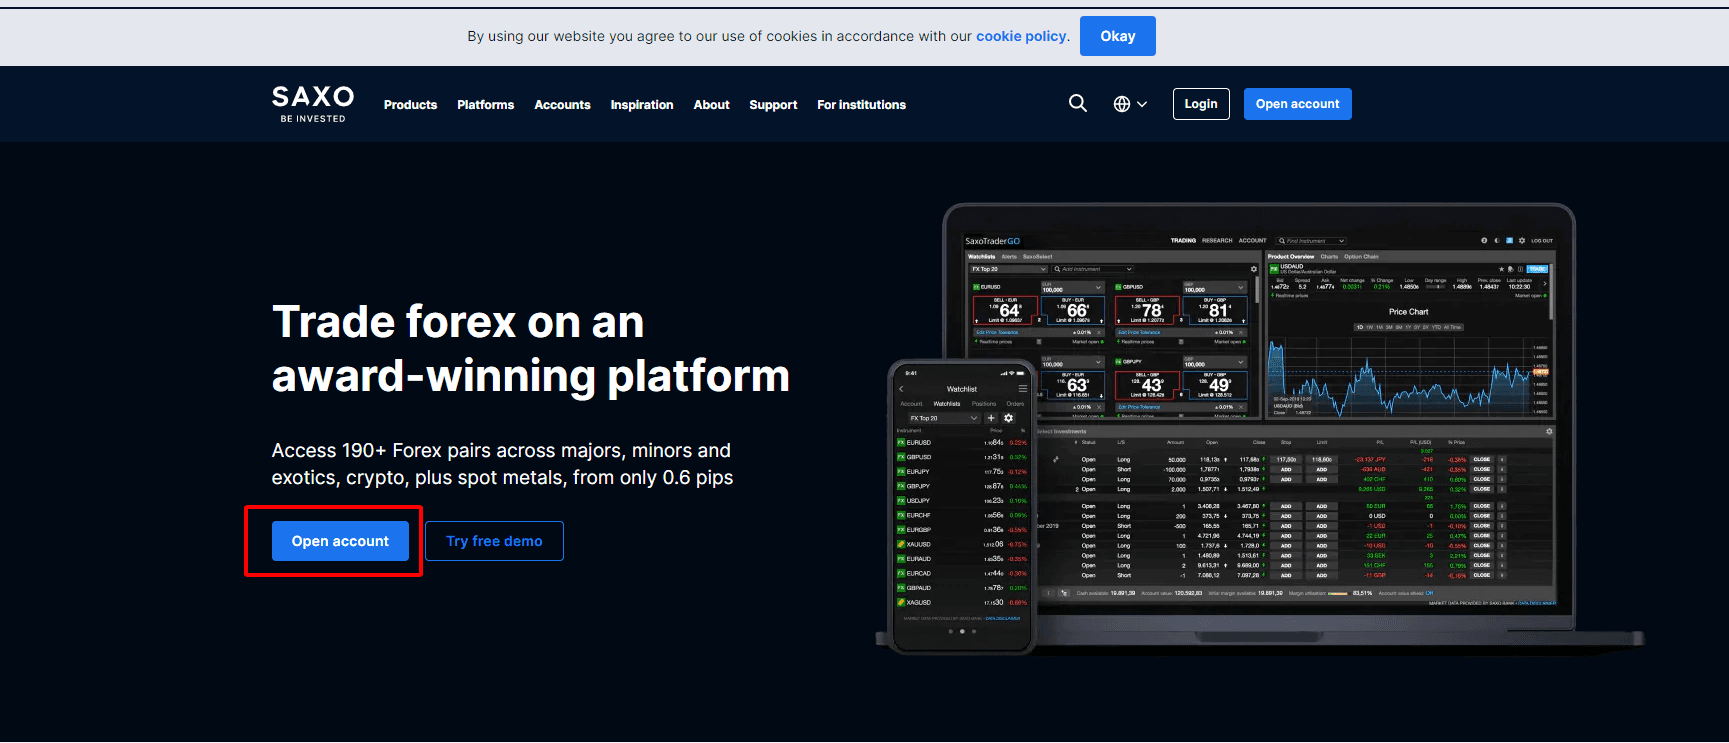Go to For institutions
Image resolution: width=1729 pixels, height=743 pixels.
[x=861, y=105]
